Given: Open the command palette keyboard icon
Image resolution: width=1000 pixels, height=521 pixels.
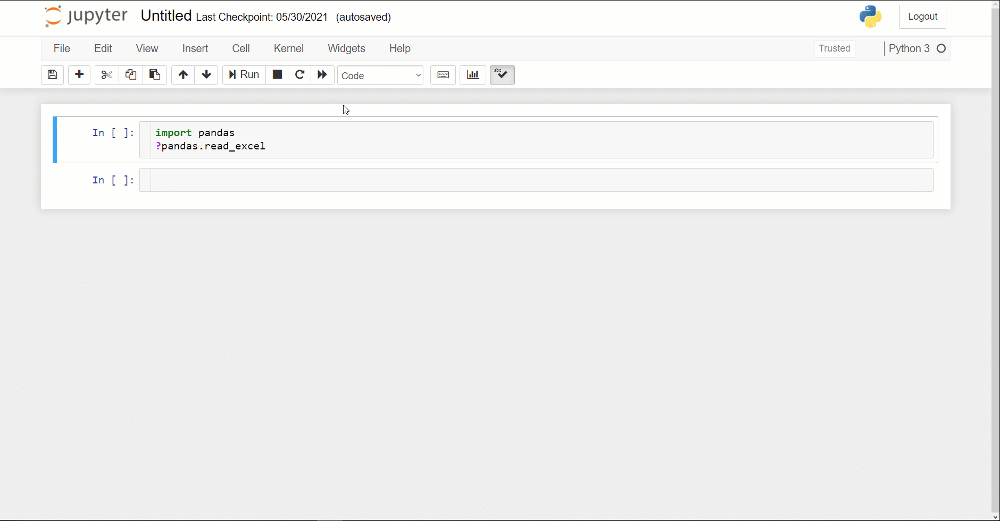Looking at the screenshot, I should pyautogui.click(x=443, y=75).
